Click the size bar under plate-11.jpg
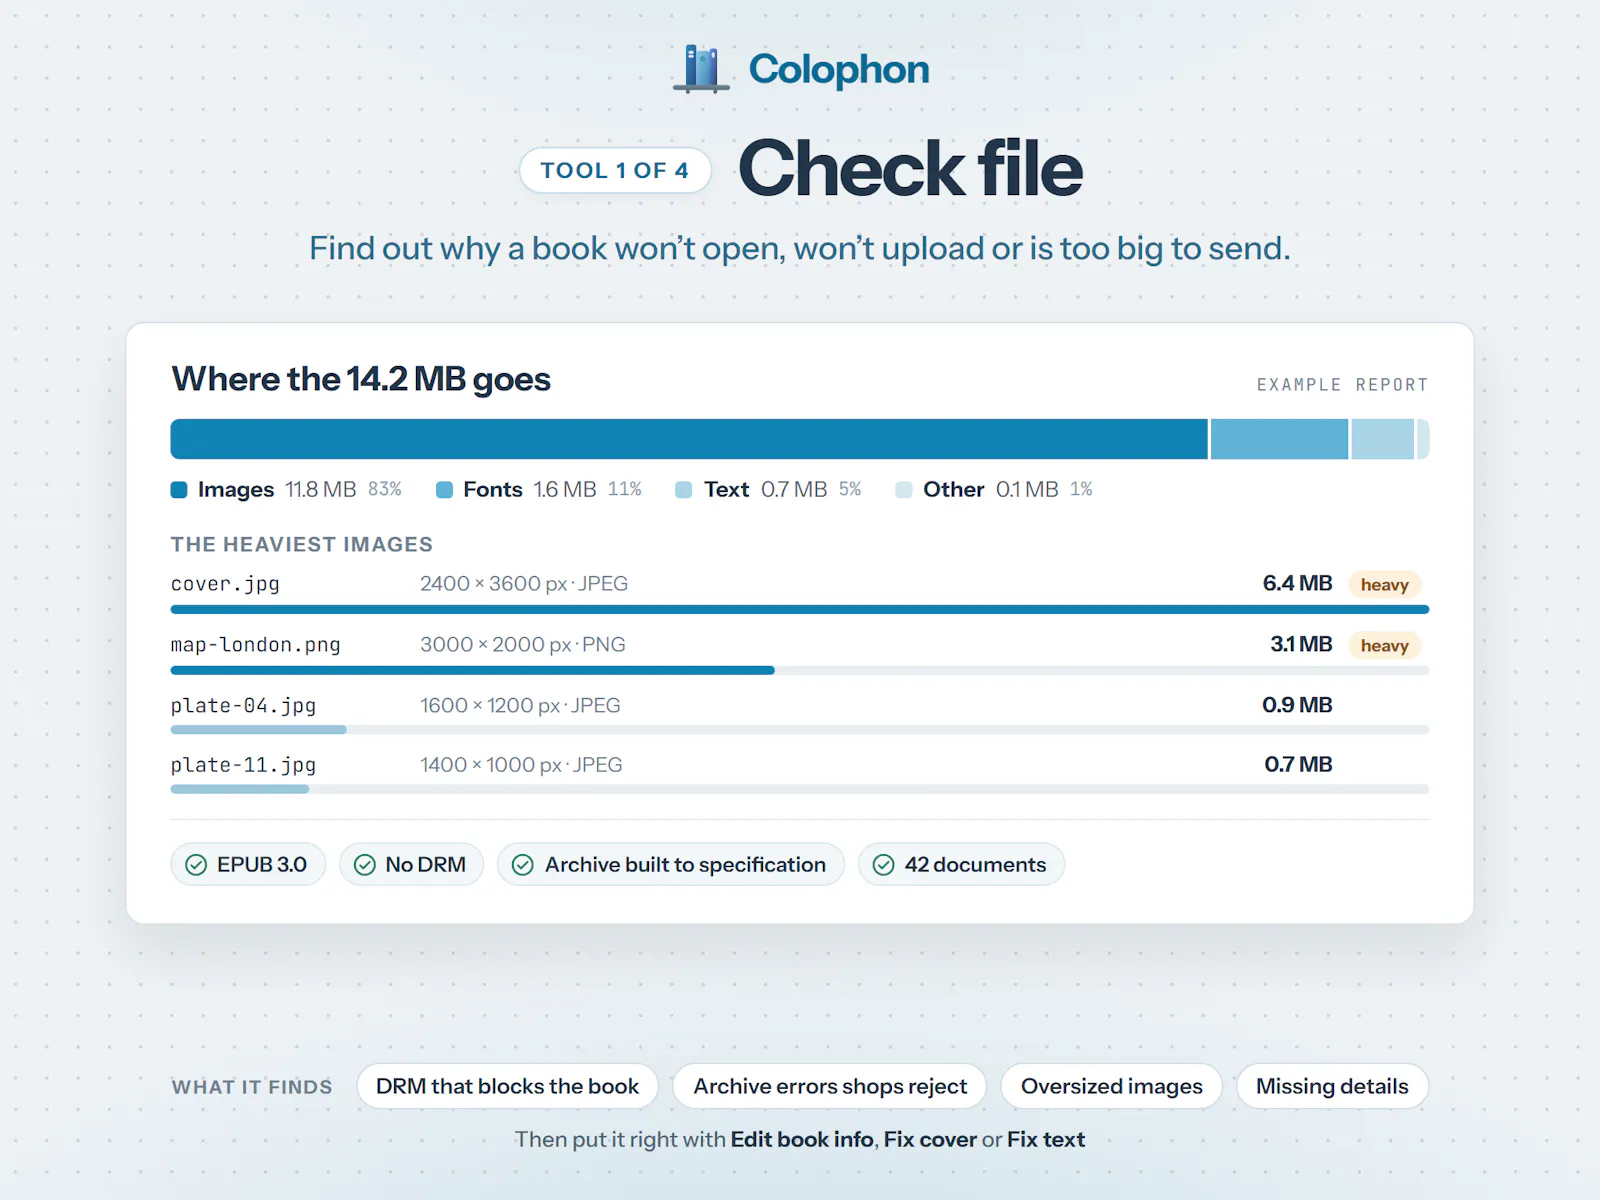This screenshot has width=1600, height=1200. [x=800, y=789]
